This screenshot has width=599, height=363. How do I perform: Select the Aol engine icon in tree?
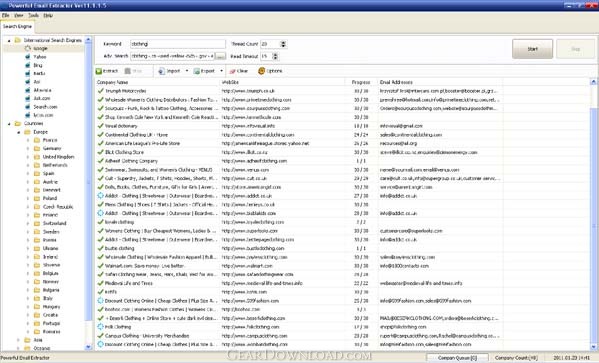(28, 82)
